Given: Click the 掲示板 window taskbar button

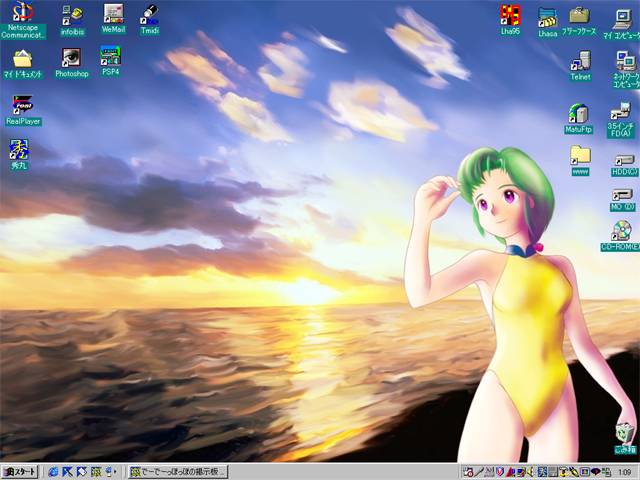Looking at the screenshot, I should pyautogui.click(x=178, y=471).
